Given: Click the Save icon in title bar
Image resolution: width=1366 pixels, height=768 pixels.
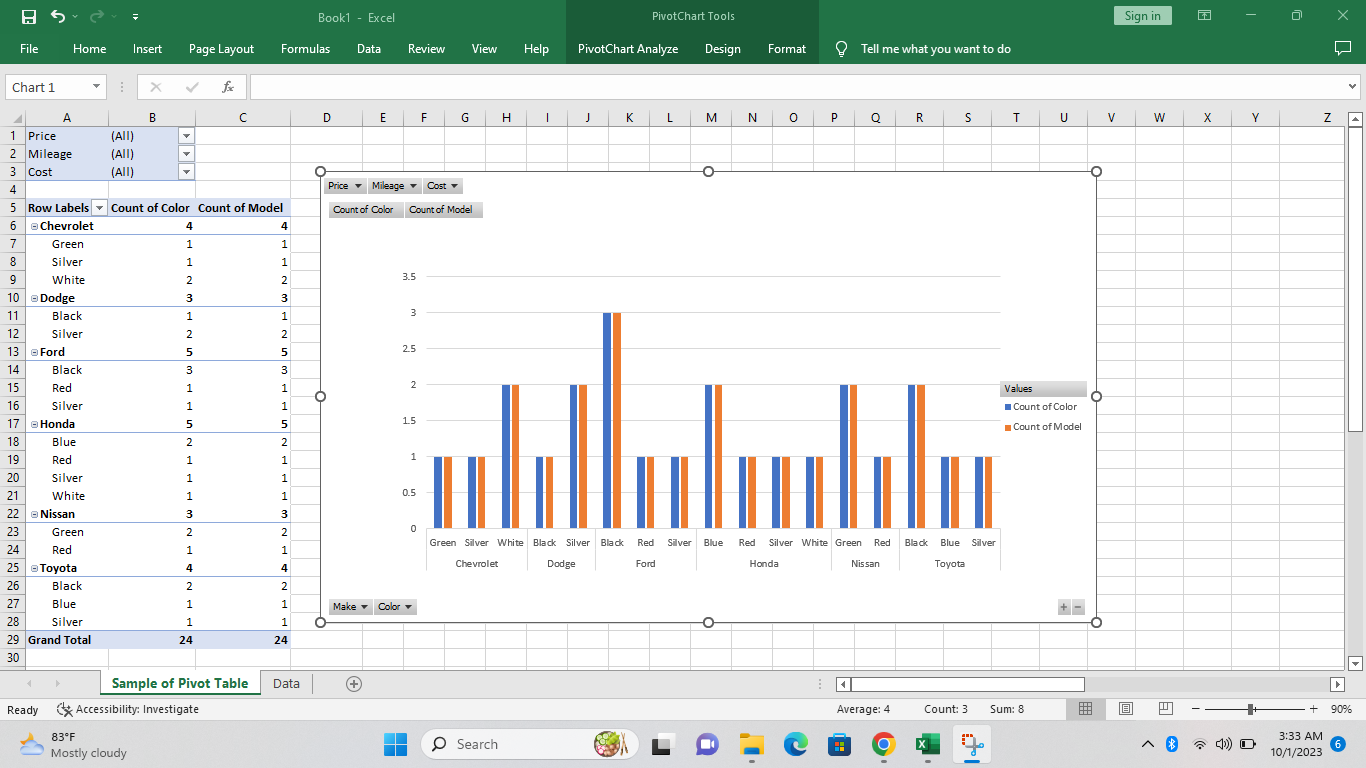Looking at the screenshot, I should coord(29,16).
